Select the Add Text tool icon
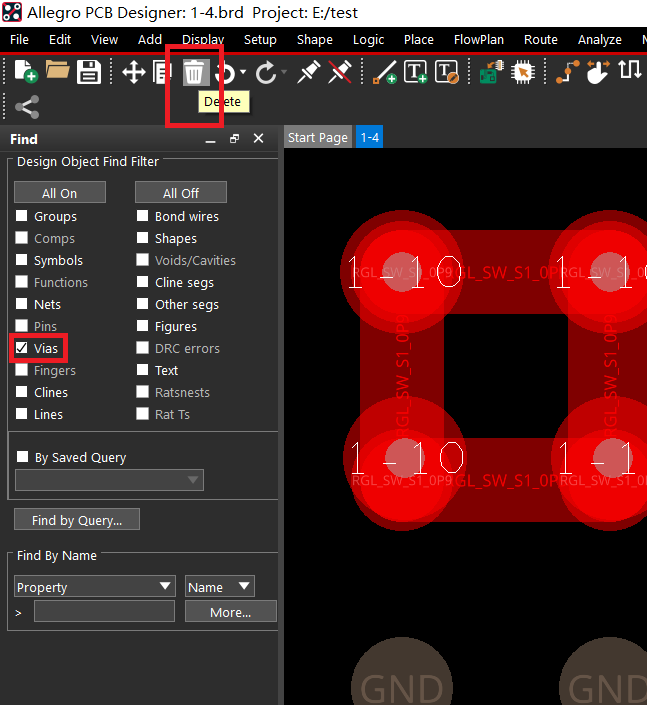Screen dimensions: 647x705 (x=415, y=72)
